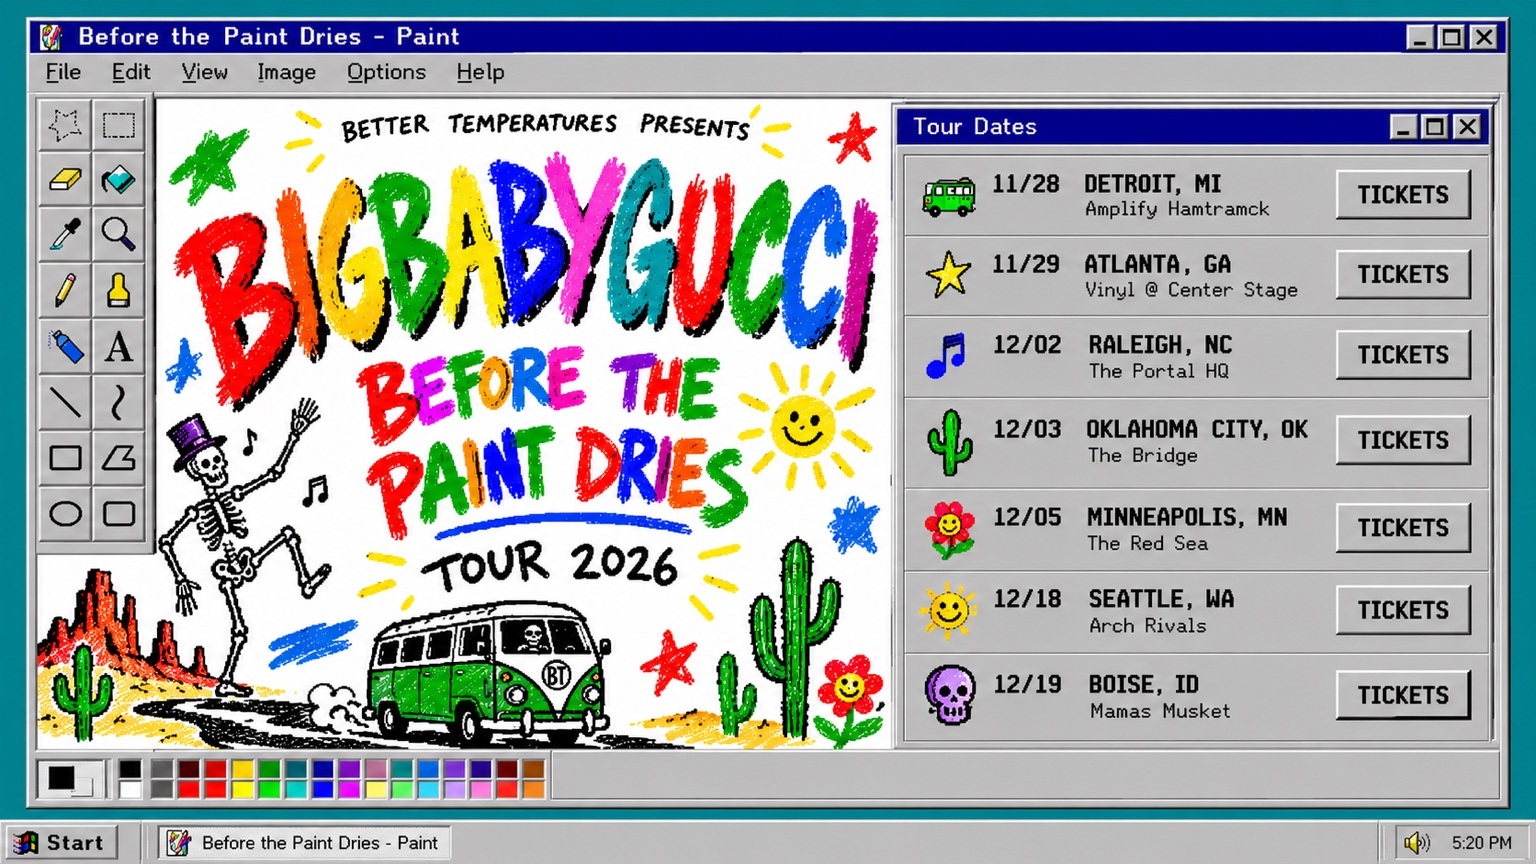This screenshot has height=864, width=1536.
Task: Get TICKETS for Atlanta, GA
Action: [1403, 274]
